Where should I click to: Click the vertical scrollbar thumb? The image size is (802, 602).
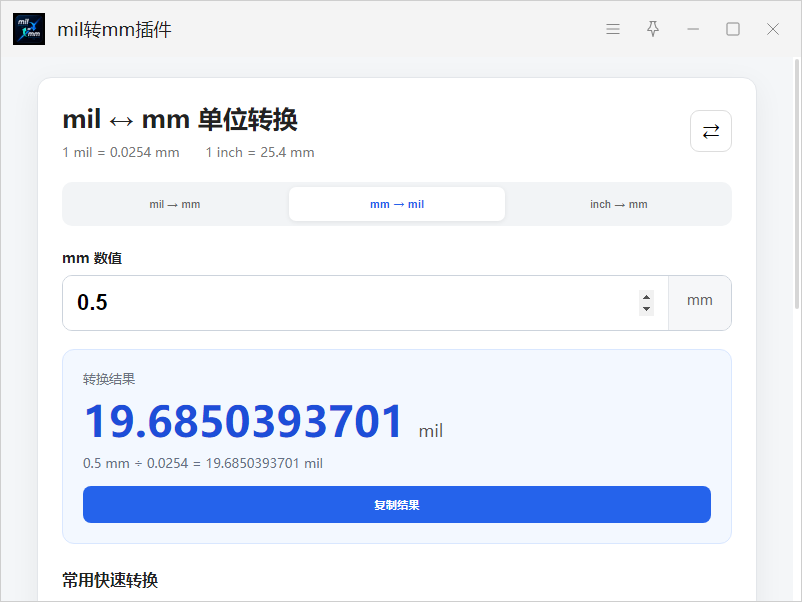(797, 184)
